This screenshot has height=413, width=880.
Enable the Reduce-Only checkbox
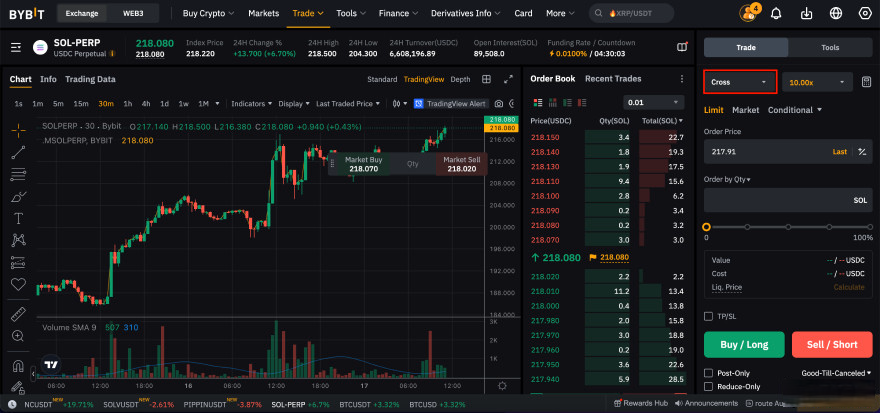point(708,387)
